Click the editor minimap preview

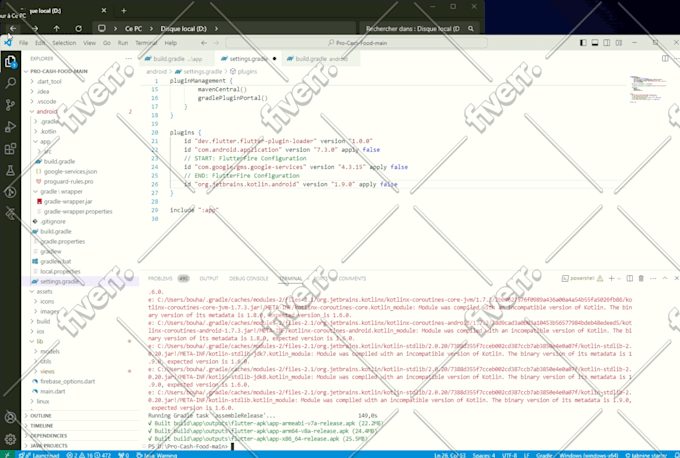pos(648,89)
